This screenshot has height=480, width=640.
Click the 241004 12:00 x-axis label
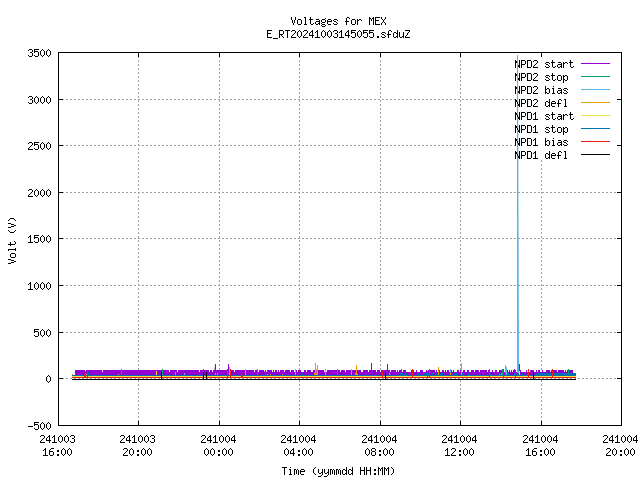(x=459, y=446)
